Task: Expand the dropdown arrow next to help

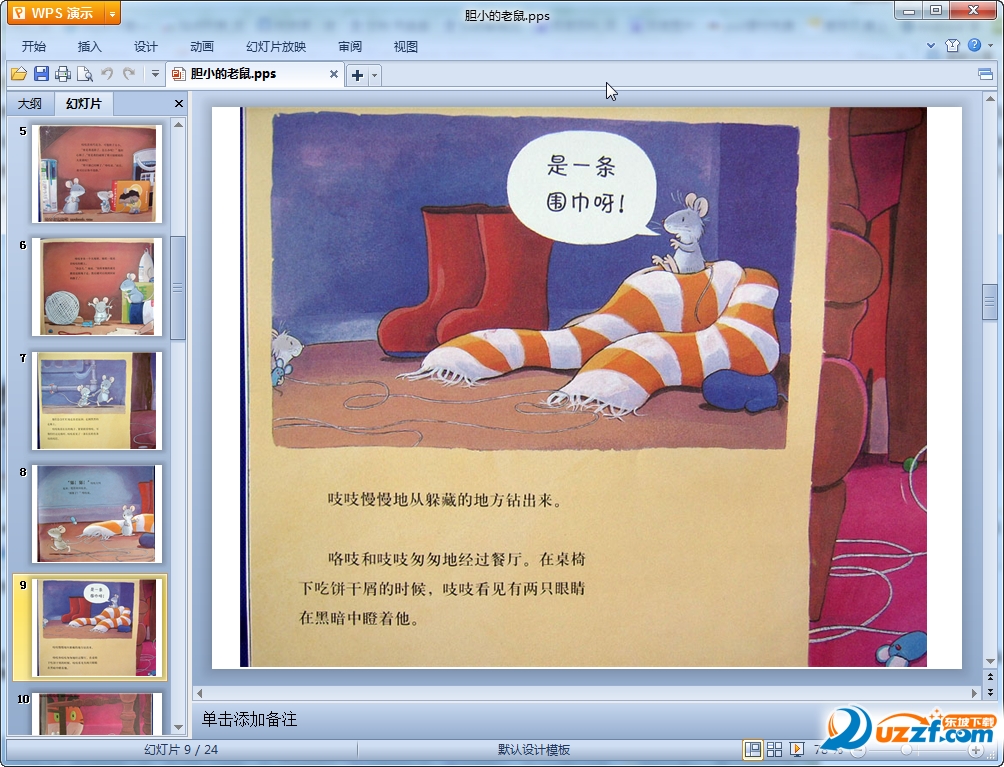Action: [x=991, y=45]
